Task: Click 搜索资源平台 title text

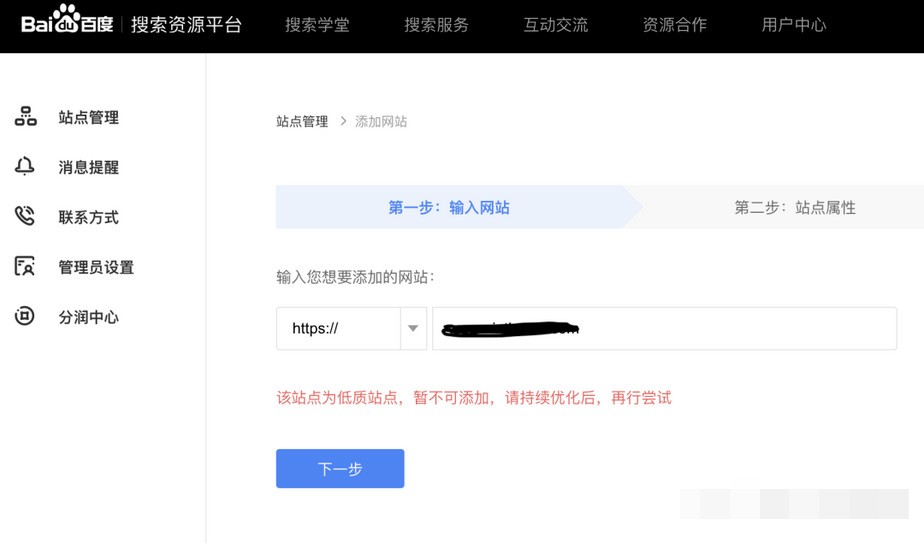Action: click(186, 25)
